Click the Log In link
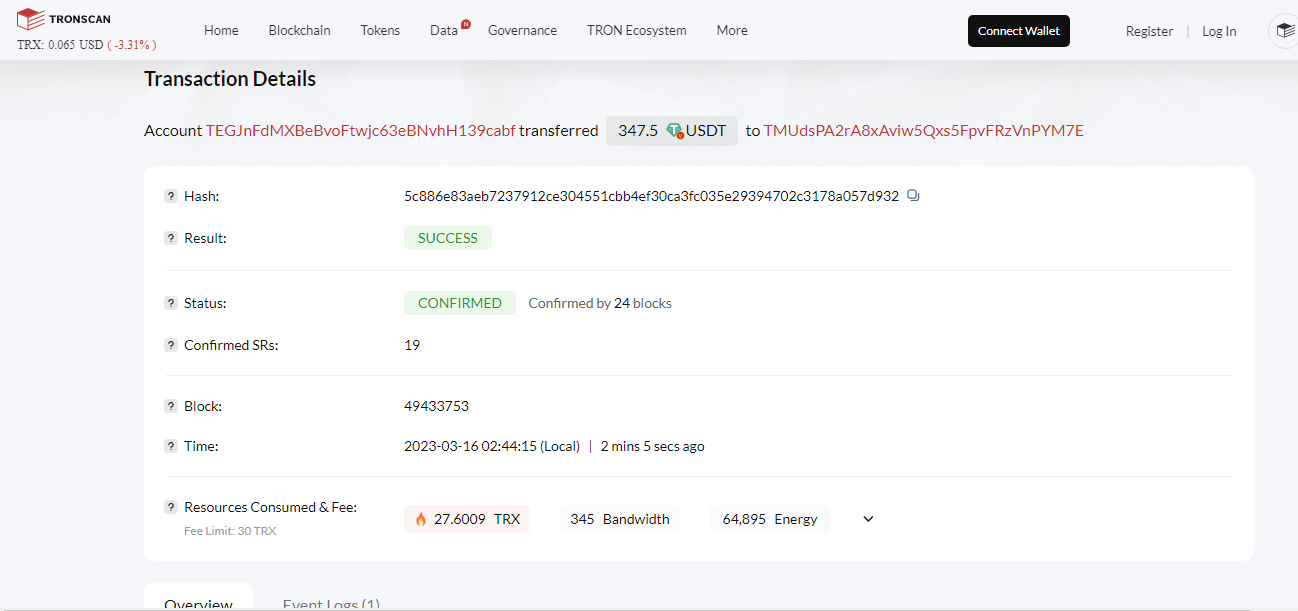Image resolution: width=1298 pixels, height=611 pixels. click(1219, 31)
